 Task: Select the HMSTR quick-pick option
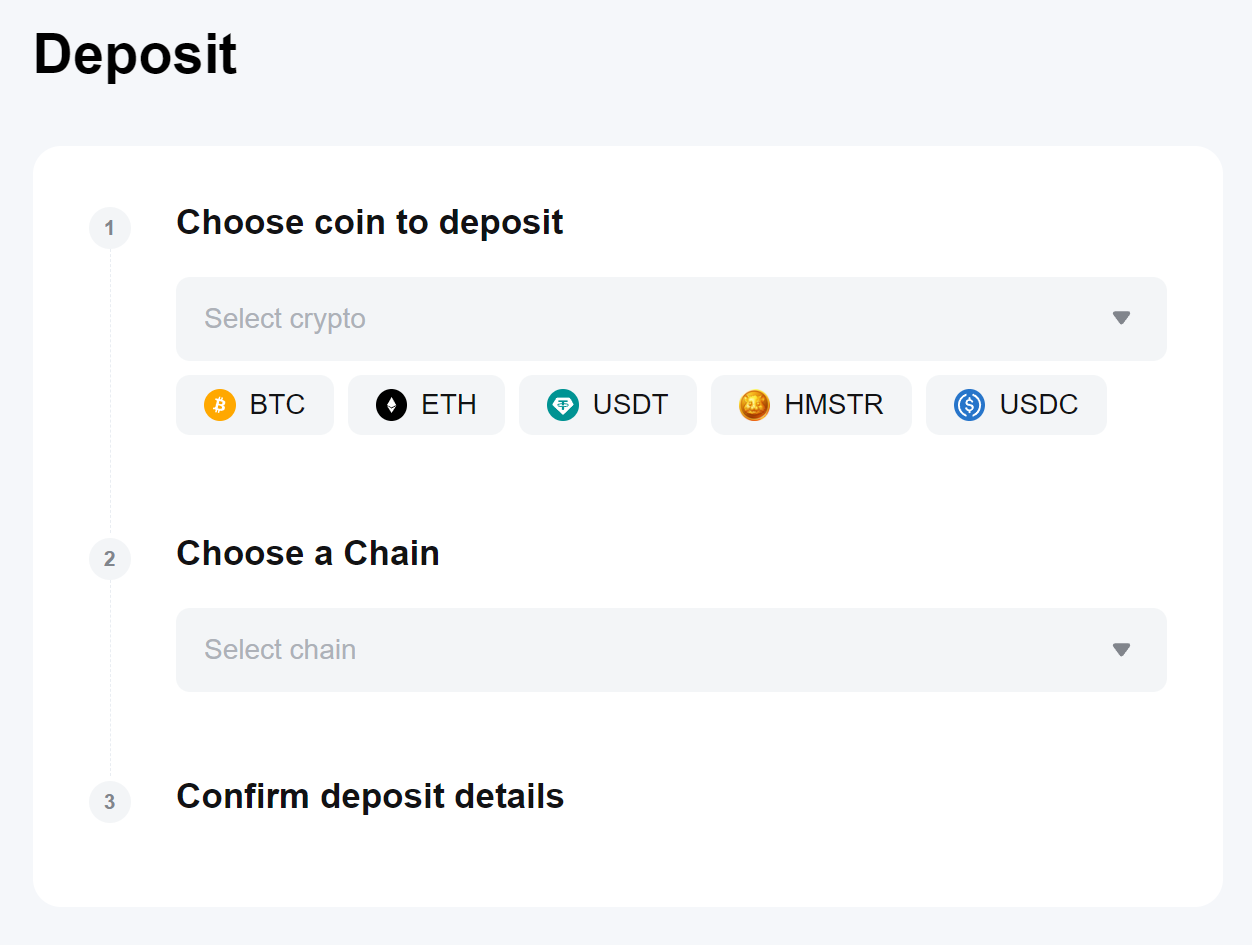(811, 405)
